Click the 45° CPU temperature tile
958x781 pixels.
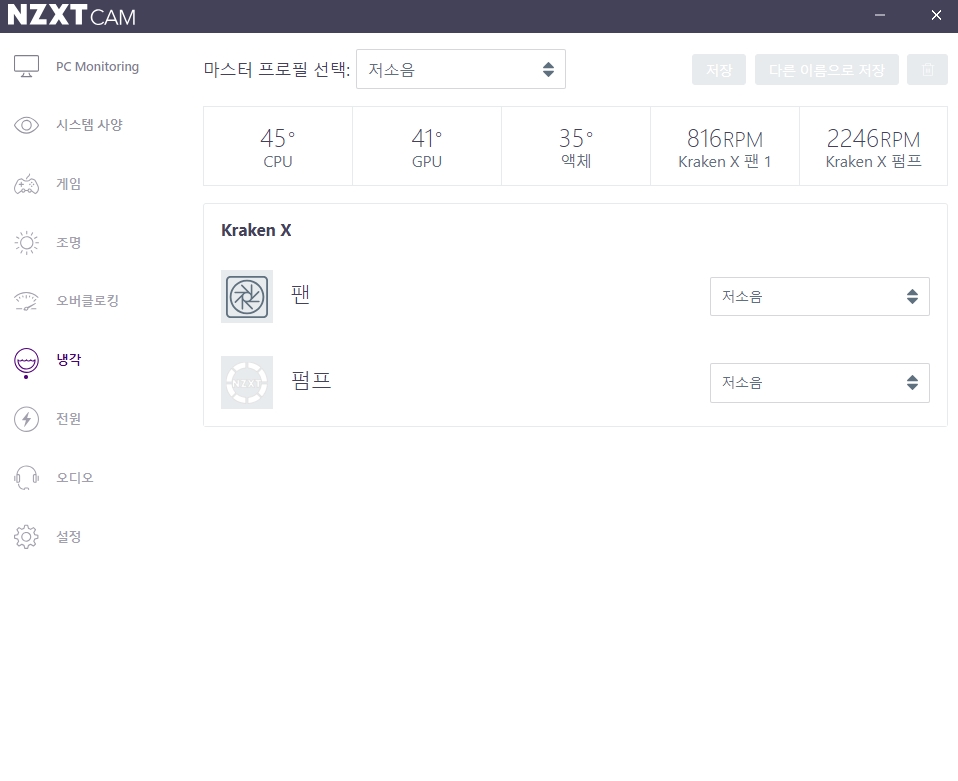click(278, 146)
